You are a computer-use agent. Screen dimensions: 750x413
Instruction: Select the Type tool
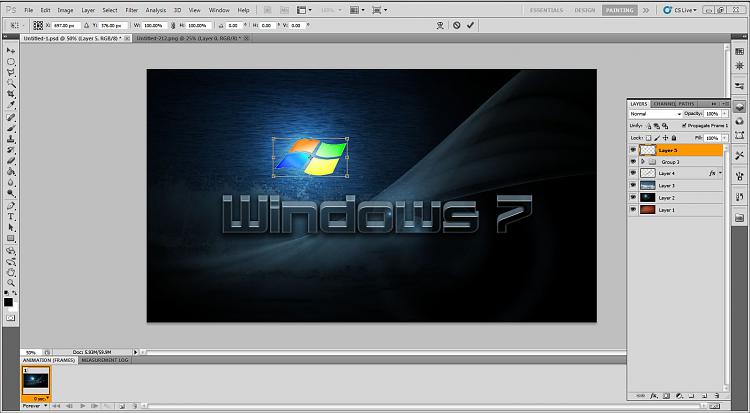[x=11, y=217]
